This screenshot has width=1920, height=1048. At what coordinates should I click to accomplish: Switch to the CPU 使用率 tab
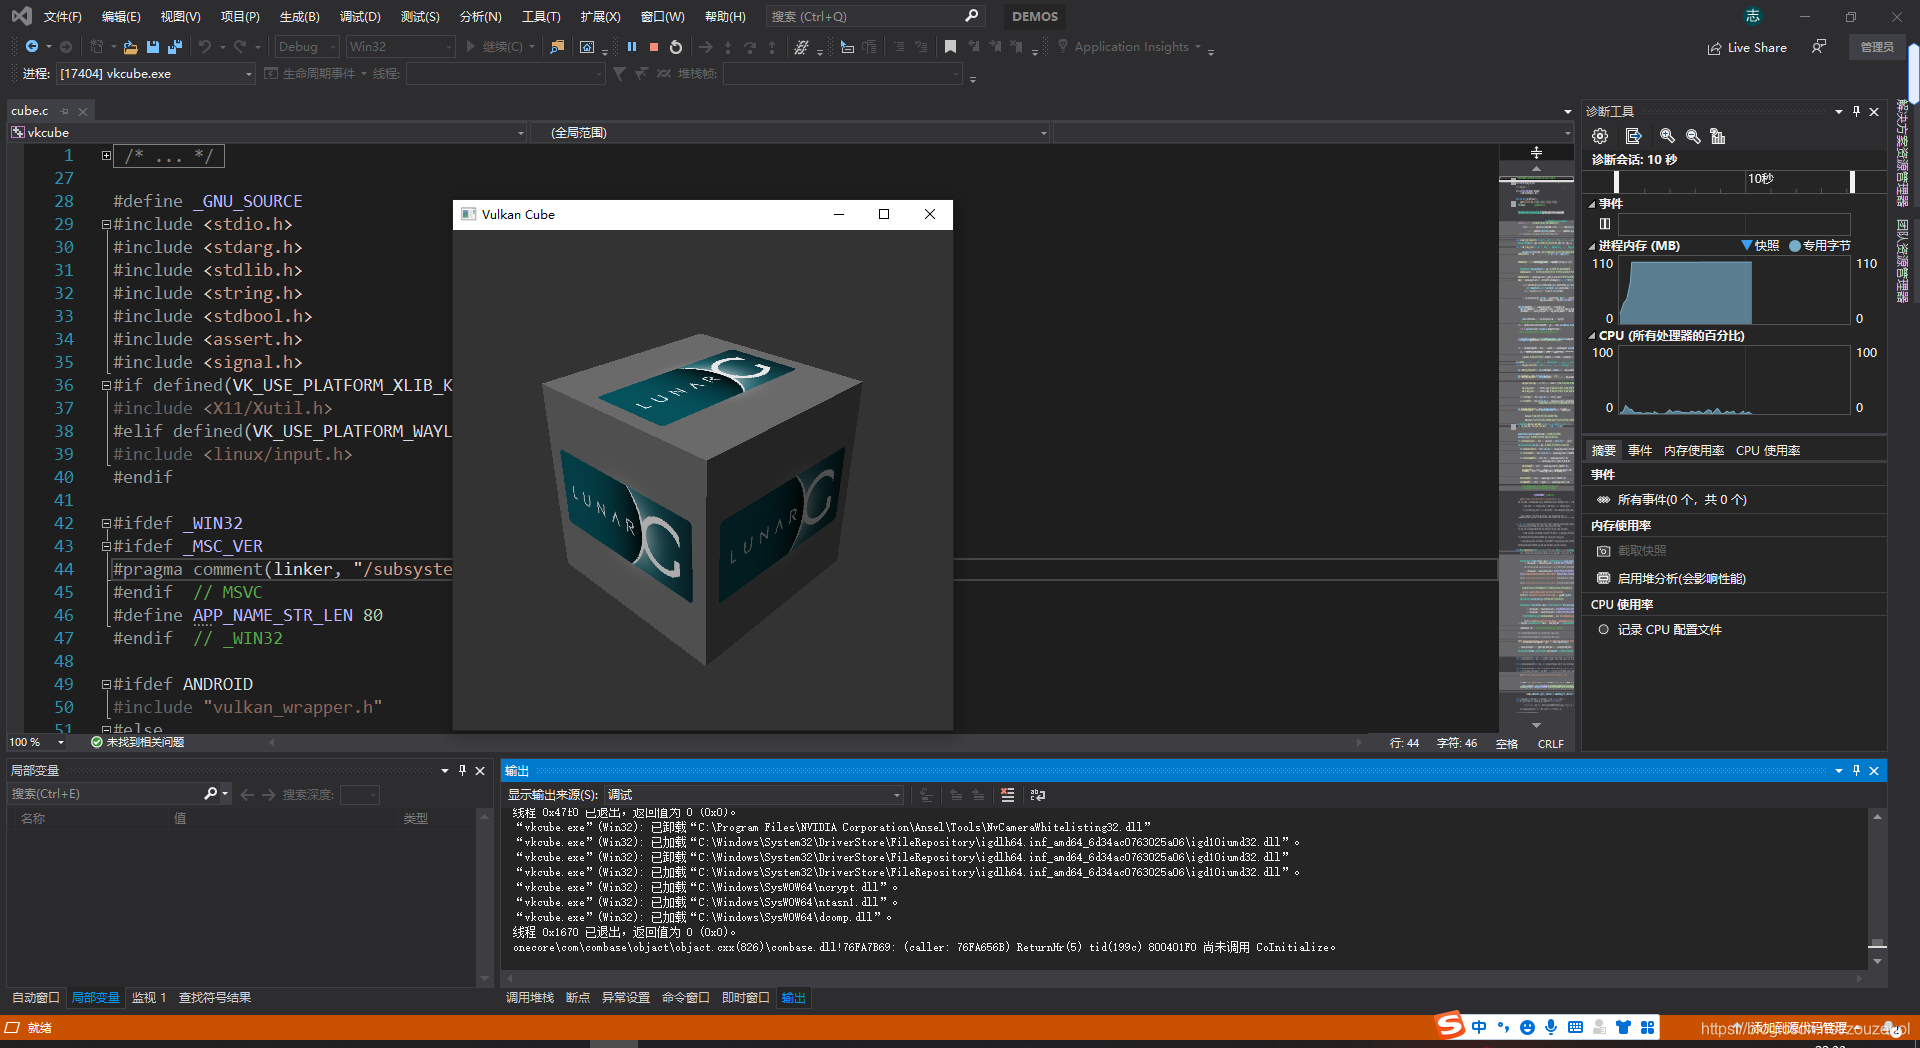pyautogui.click(x=1768, y=451)
